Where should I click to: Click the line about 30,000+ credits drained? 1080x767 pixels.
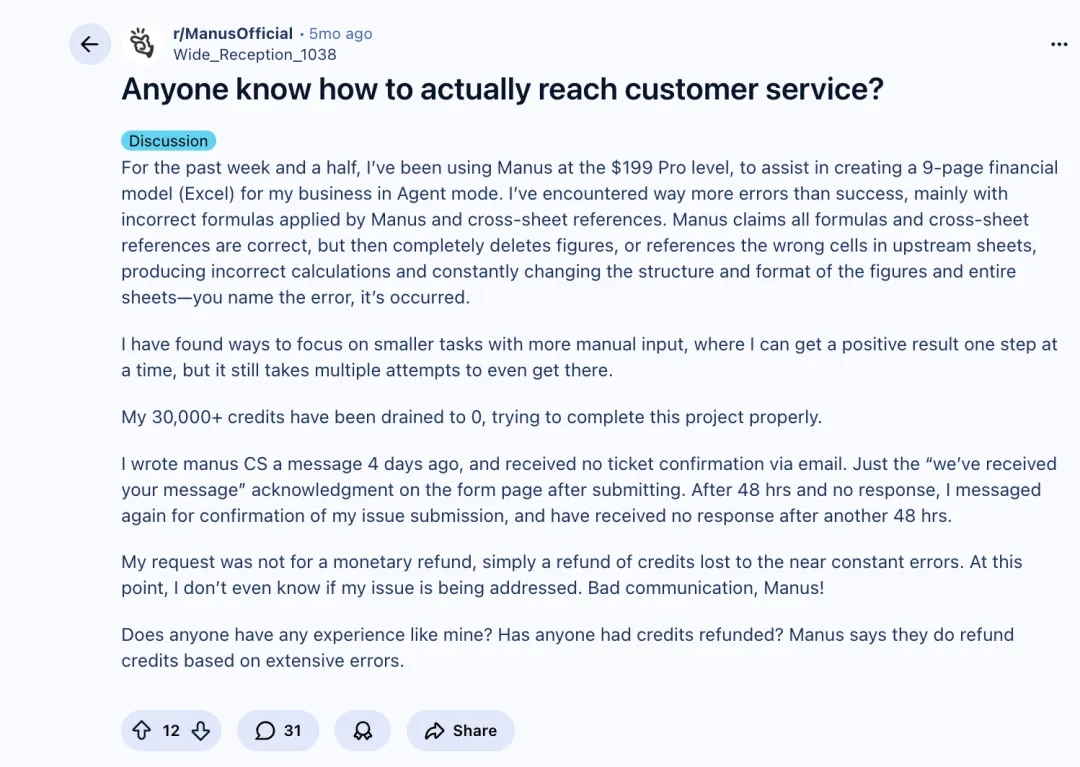(471, 417)
